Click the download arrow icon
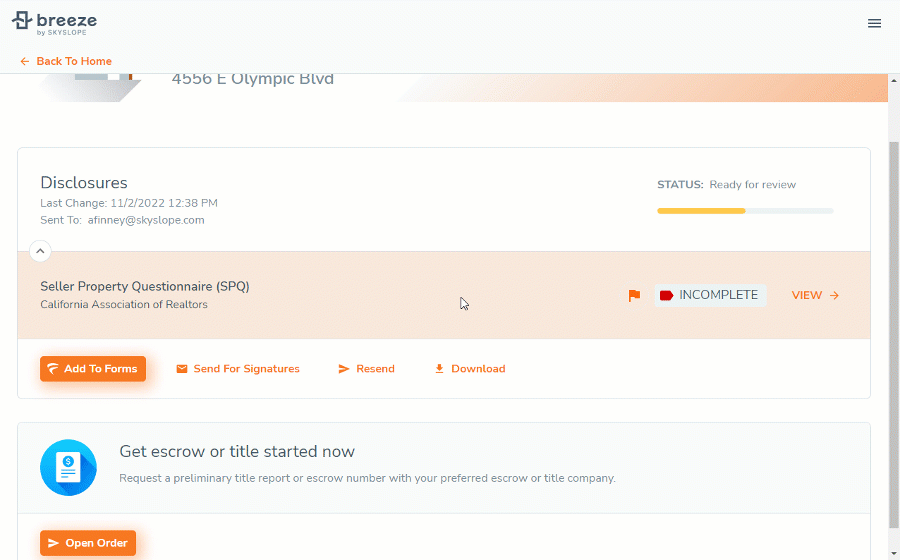 (439, 369)
